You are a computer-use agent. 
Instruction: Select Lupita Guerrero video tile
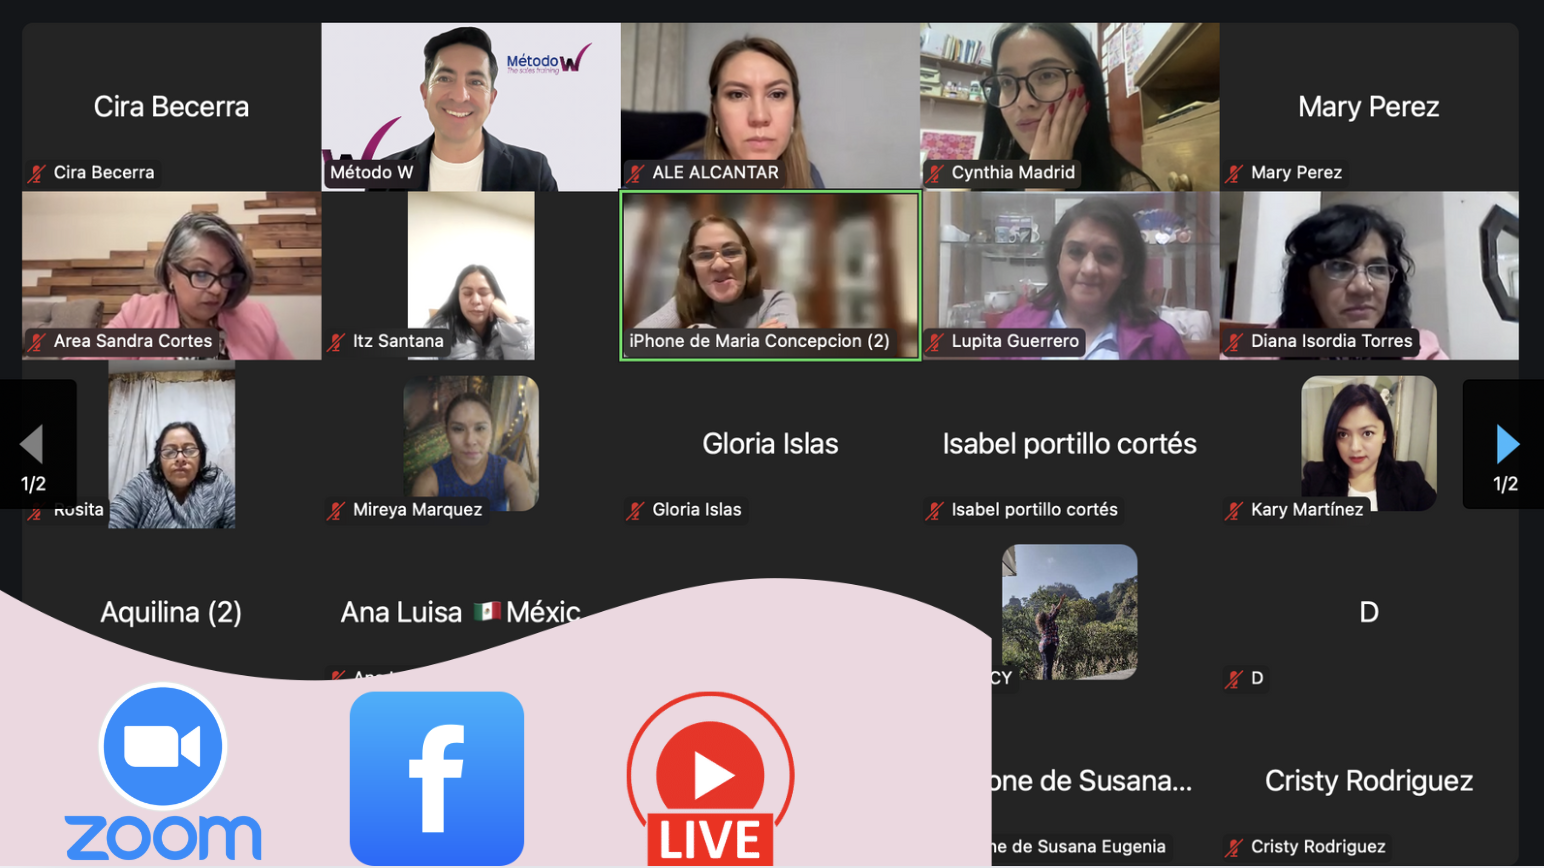point(1070,275)
